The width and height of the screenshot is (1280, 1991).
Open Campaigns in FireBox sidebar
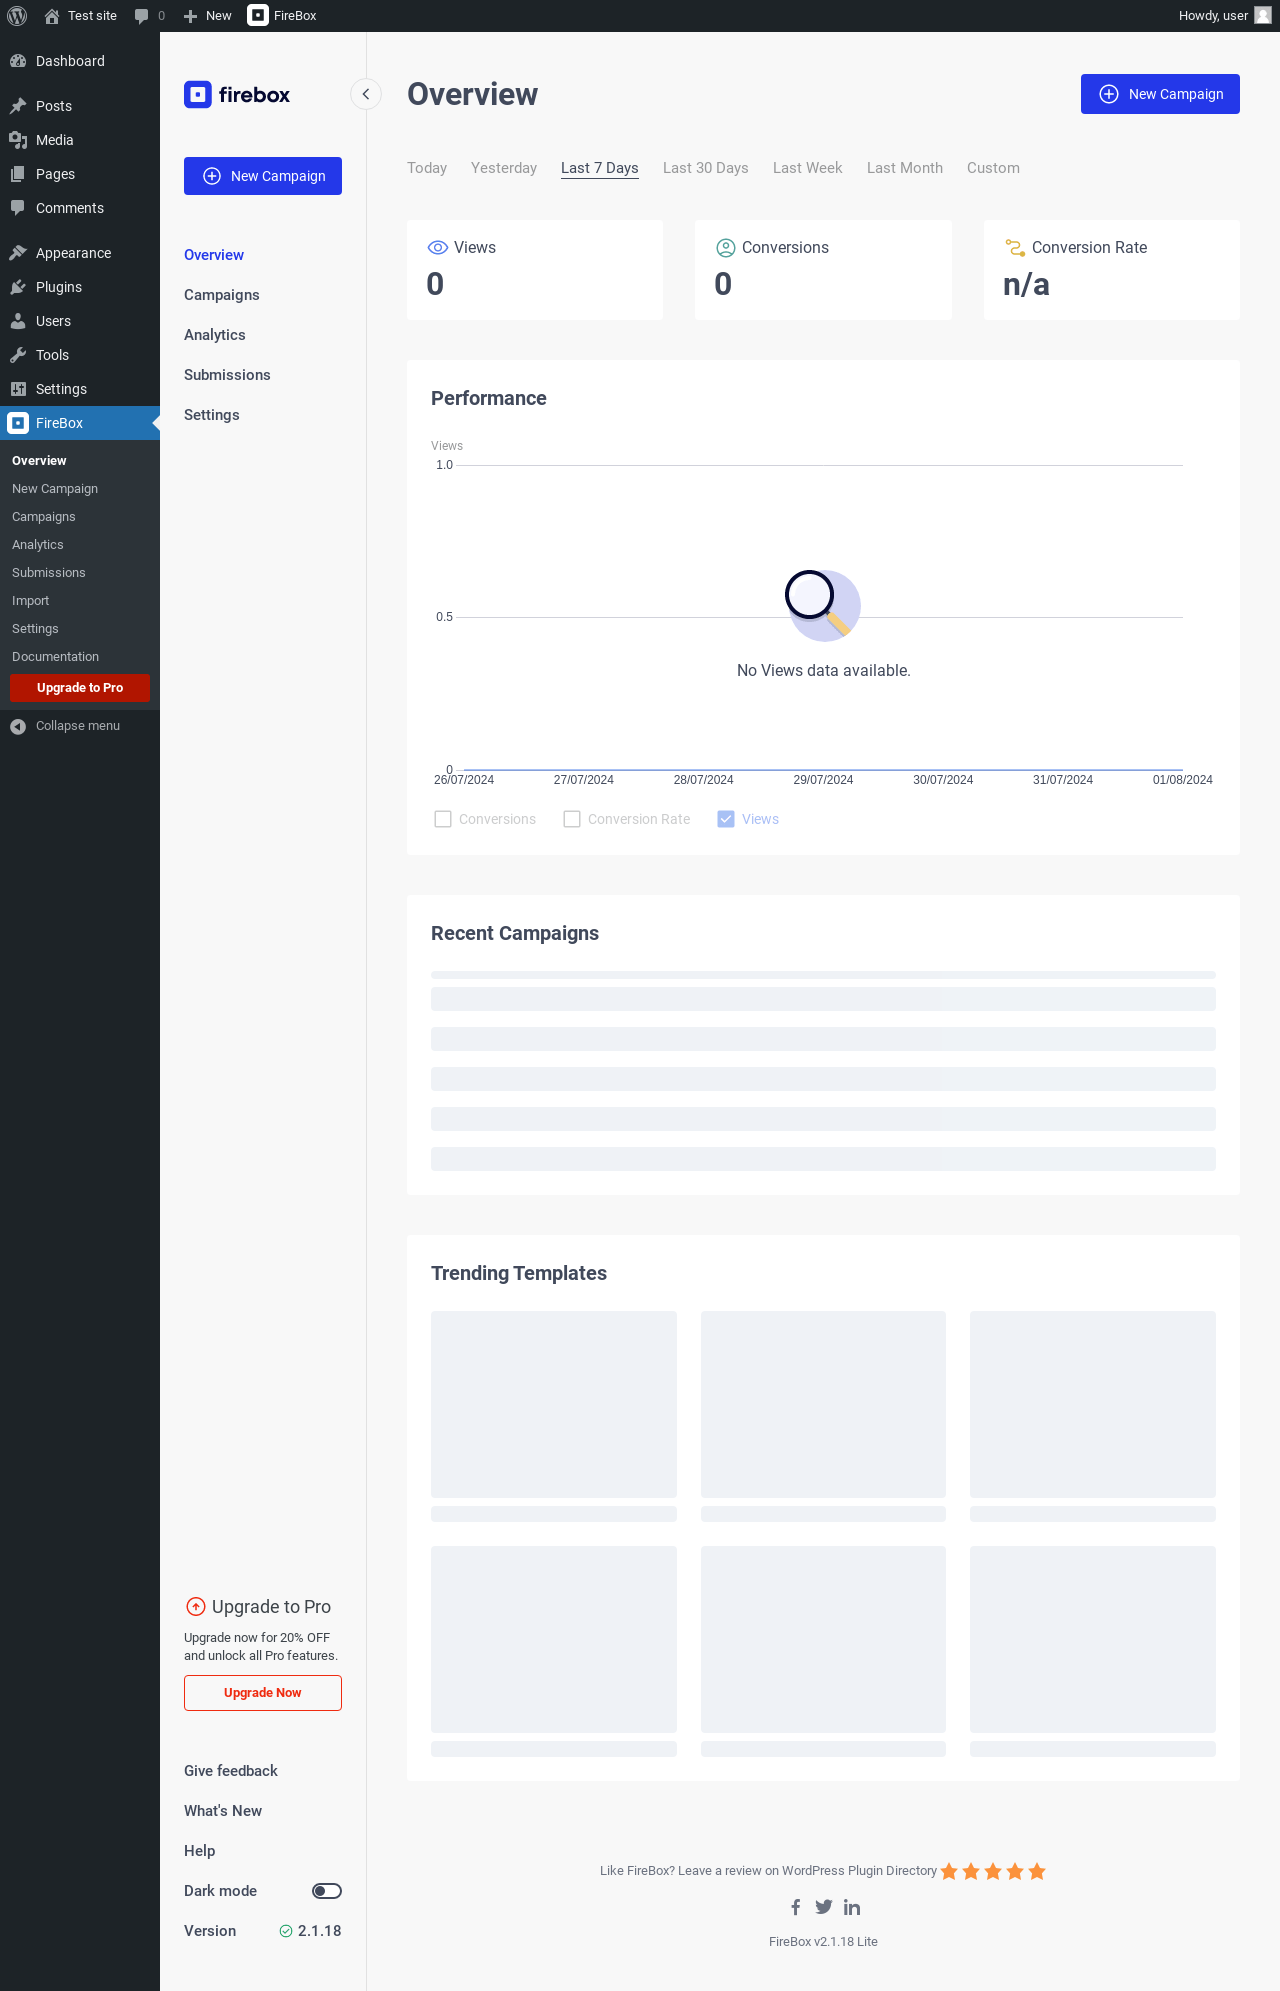[x=222, y=295]
